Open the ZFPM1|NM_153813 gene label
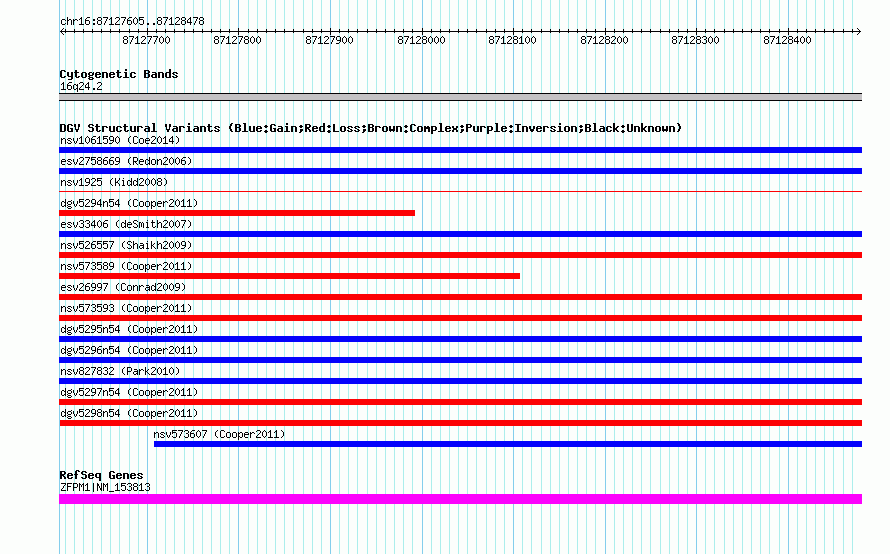The width and height of the screenshot is (890, 554). click(x=105, y=487)
